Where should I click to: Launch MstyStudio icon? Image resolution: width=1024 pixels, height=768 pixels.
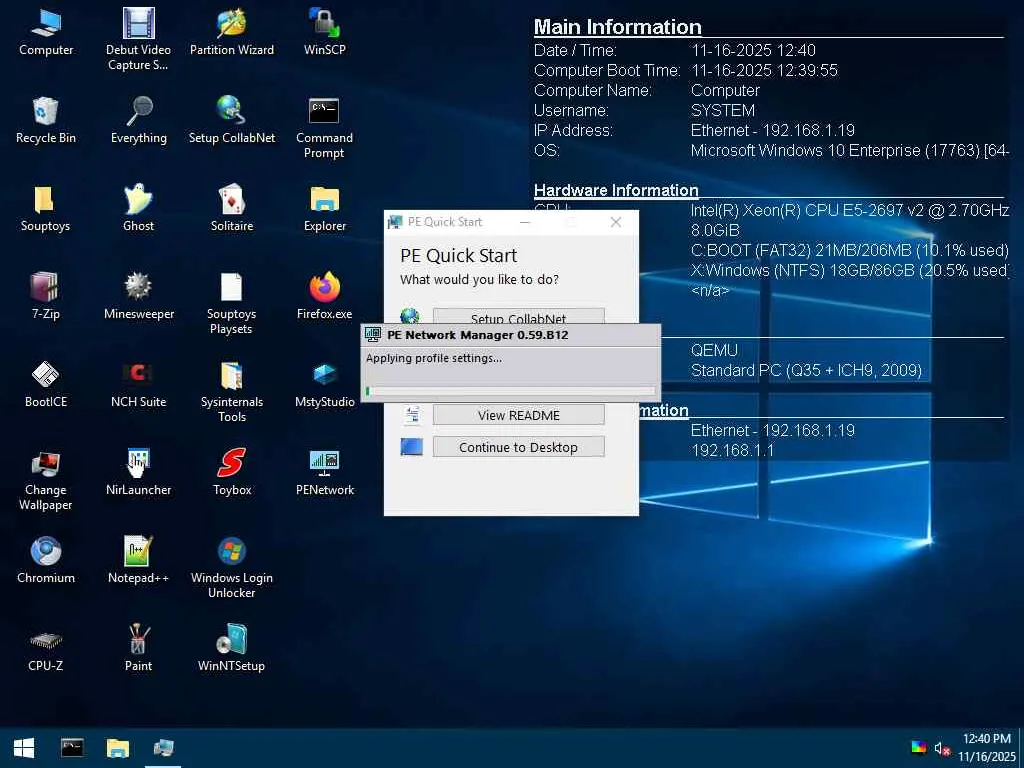325,385
